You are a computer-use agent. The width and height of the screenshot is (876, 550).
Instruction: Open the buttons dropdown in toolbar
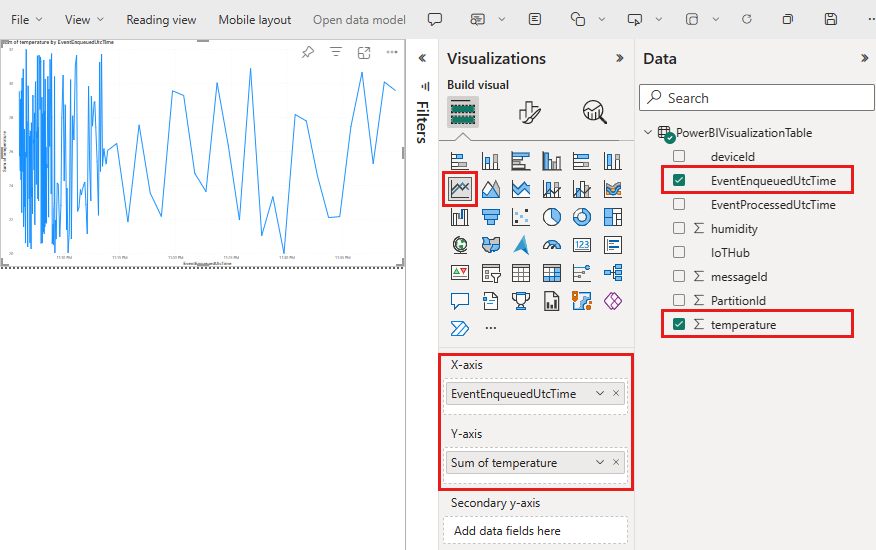coord(659,19)
